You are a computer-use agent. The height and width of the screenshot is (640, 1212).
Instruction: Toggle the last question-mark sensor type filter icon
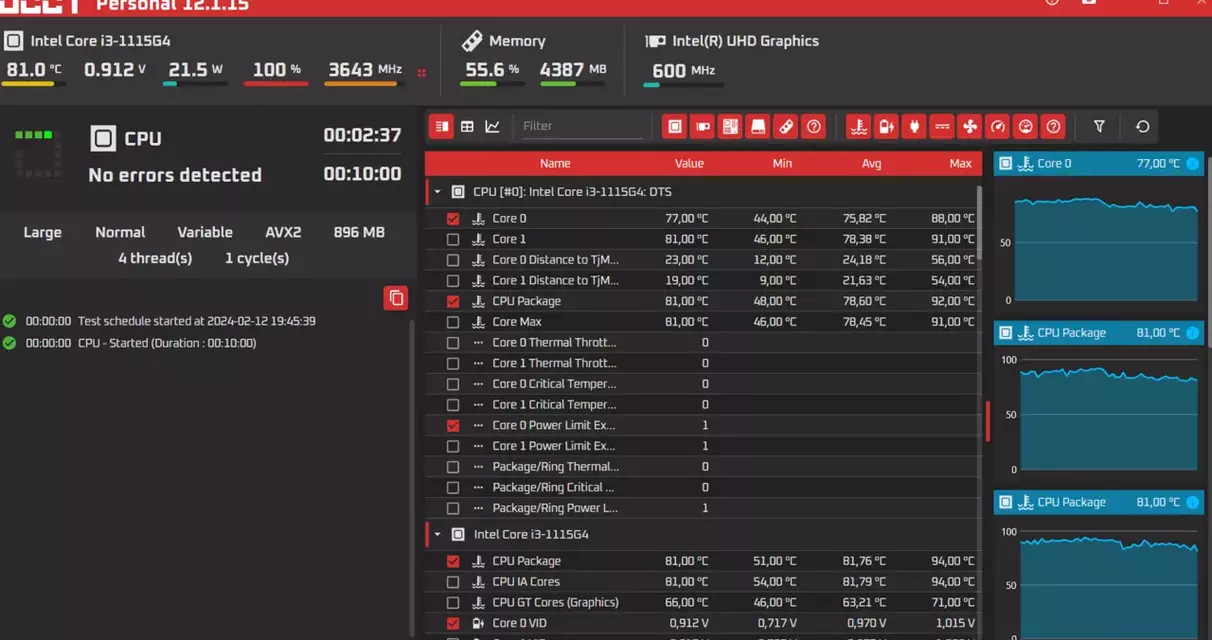[x=1053, y=126]
